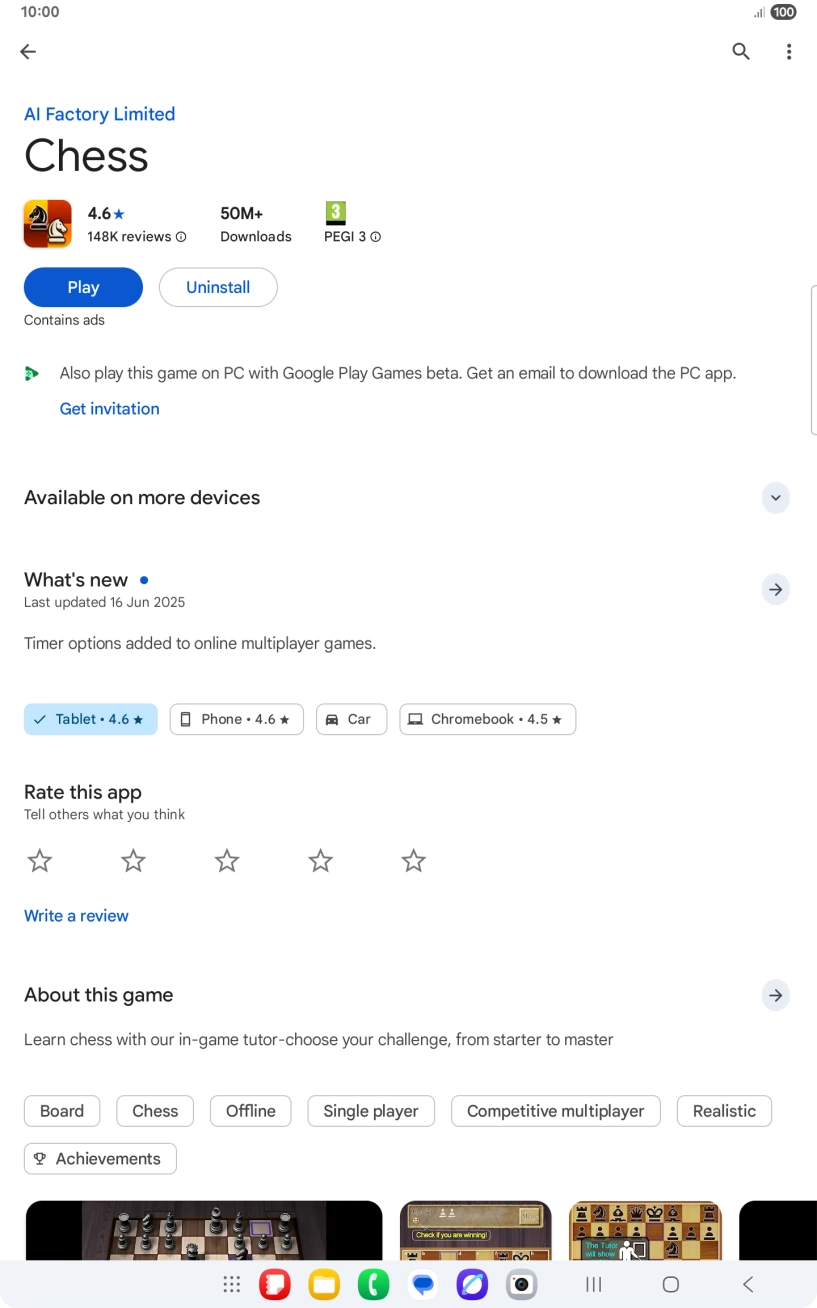Screen dimensions: 817x1308
Task: Click the Get invitation link
Action: pos(110,409)
